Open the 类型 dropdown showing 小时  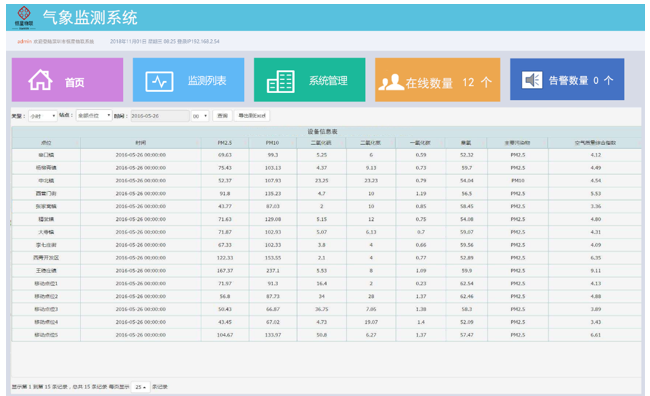[42, 116]
